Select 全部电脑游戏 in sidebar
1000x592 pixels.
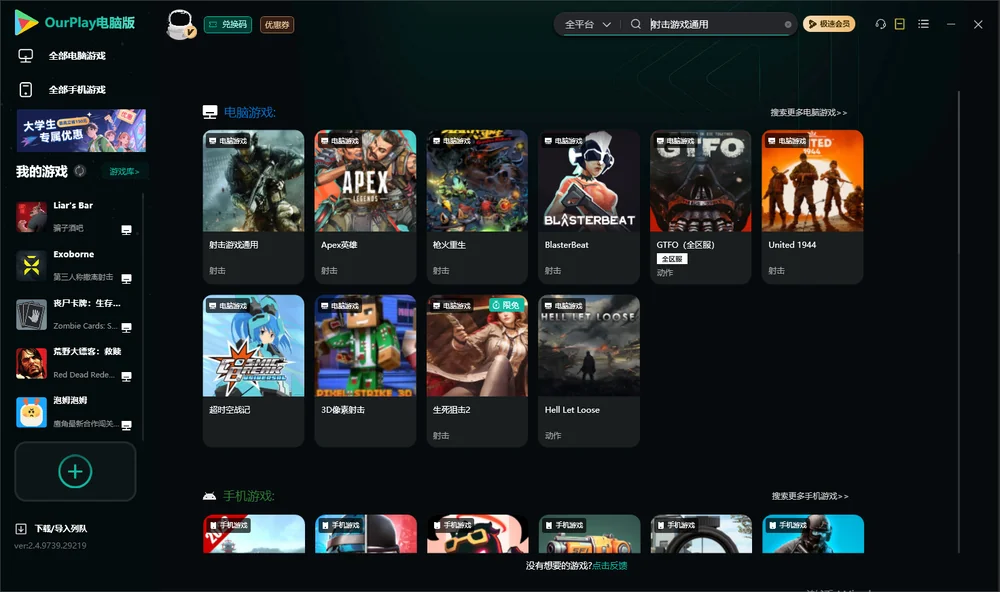(77, 56)
